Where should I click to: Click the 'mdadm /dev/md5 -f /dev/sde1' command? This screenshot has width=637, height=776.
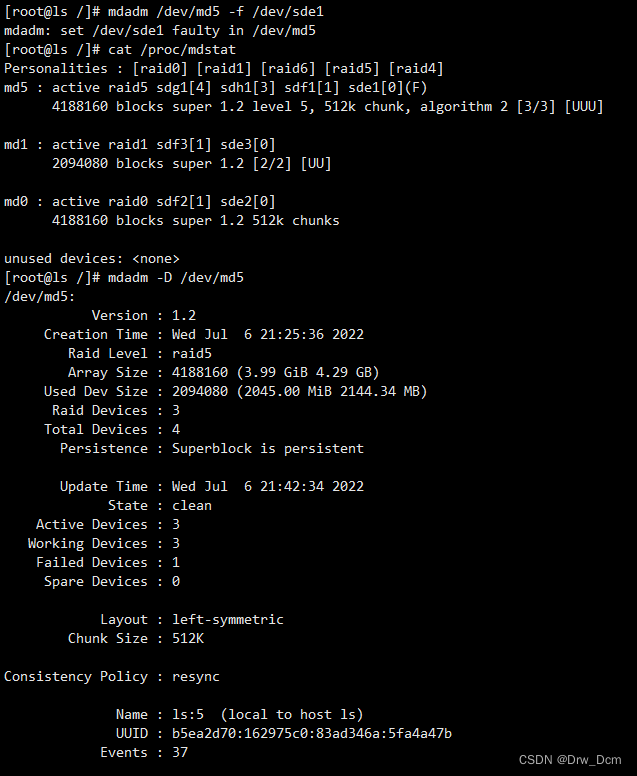216,11
